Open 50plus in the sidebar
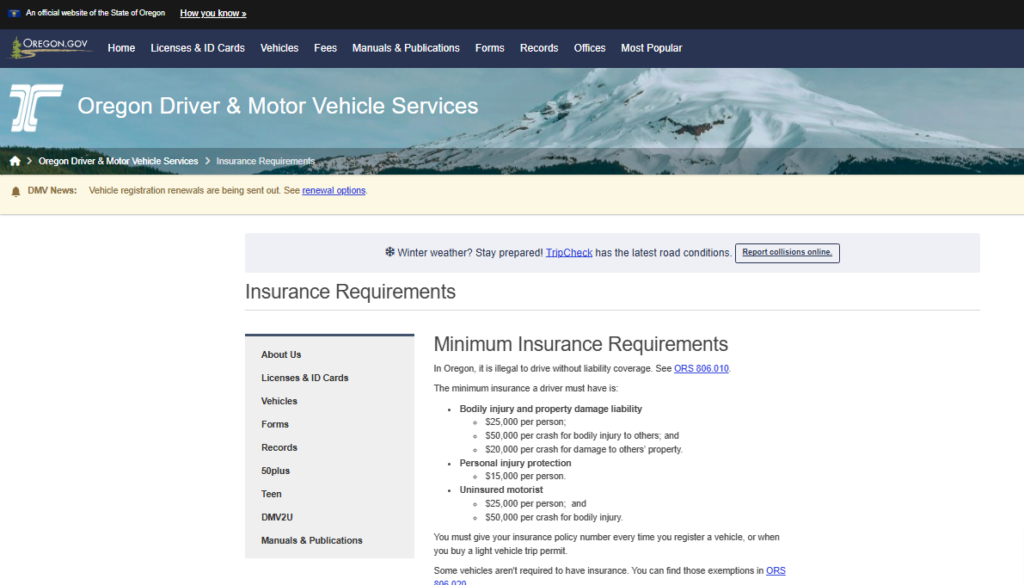 pyautogui.click(x=275, y=471)
